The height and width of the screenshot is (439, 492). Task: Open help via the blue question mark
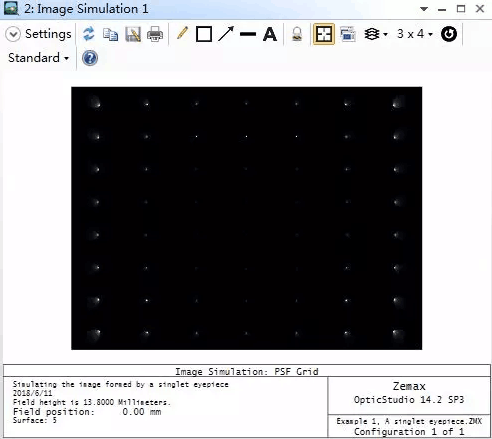pos(90,58)
